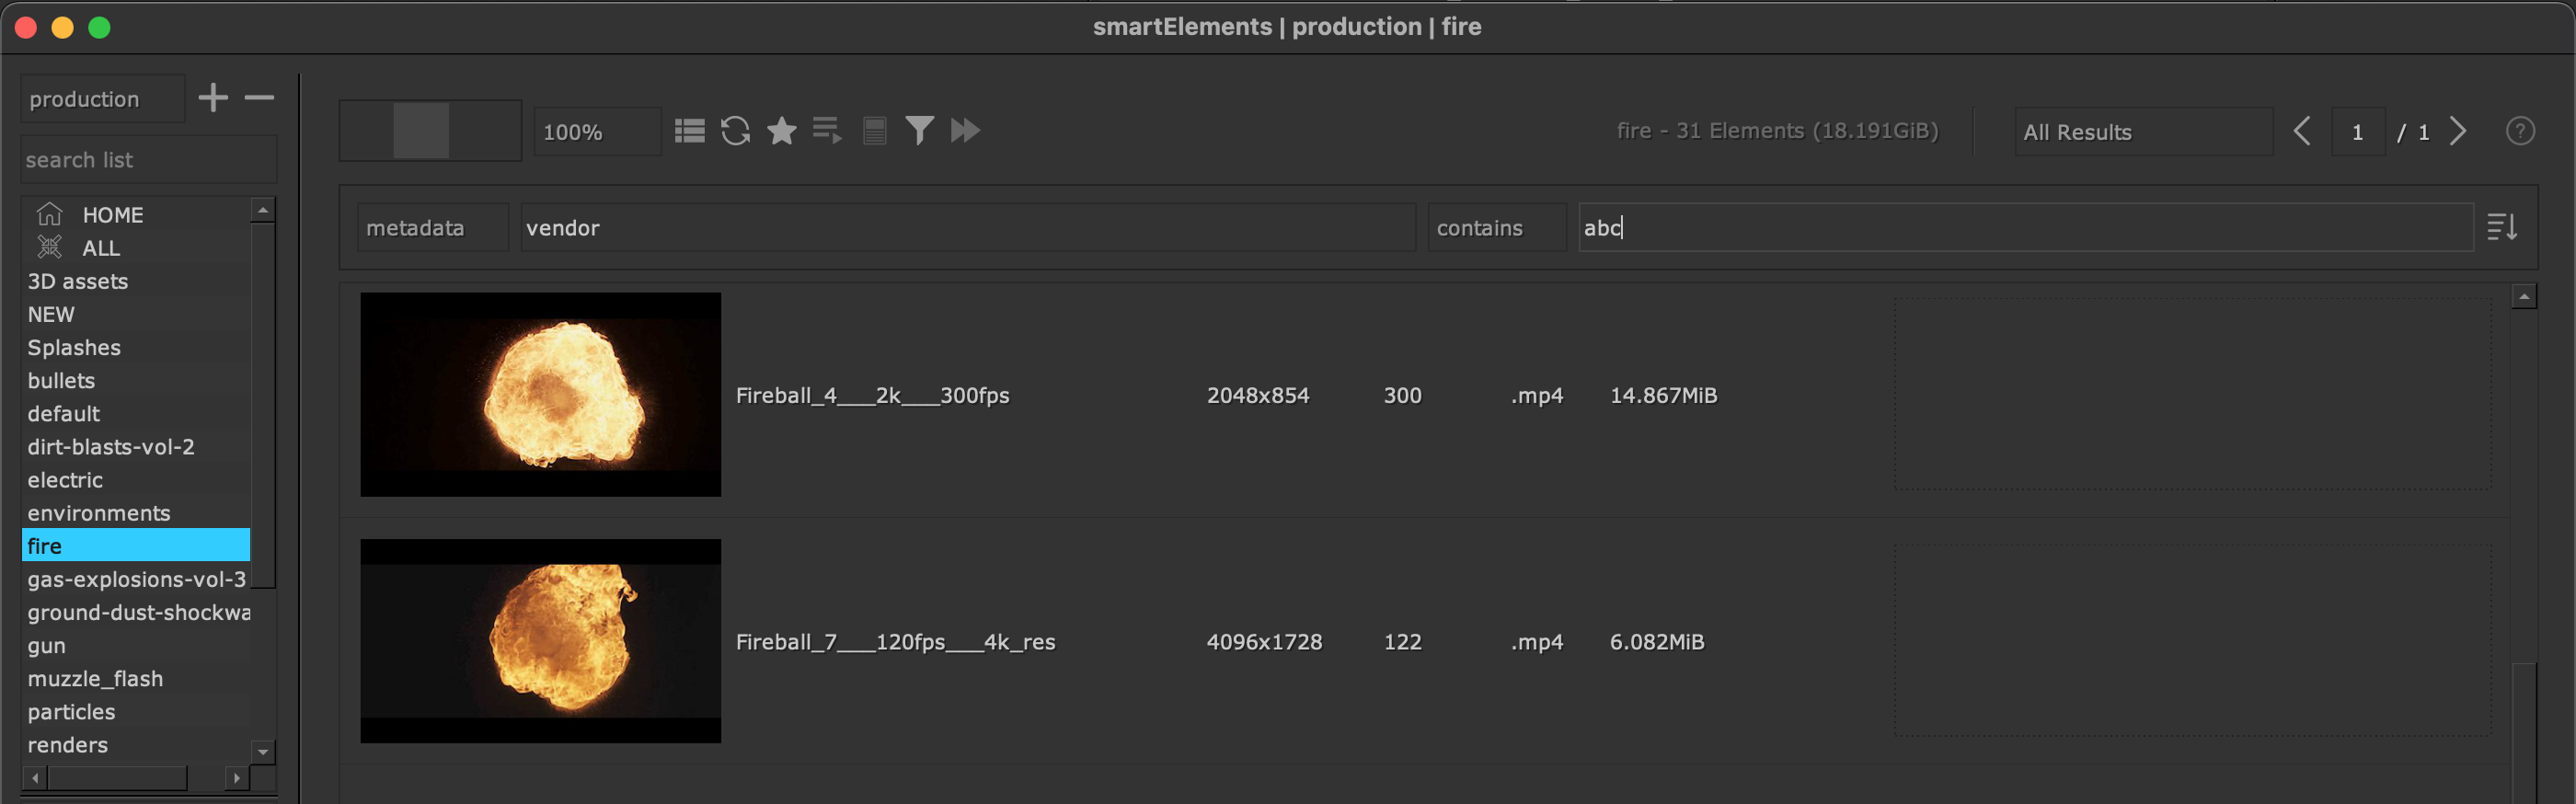2576x804 pixels.
Task: Select the environments list item
Action: click(99, 513)
